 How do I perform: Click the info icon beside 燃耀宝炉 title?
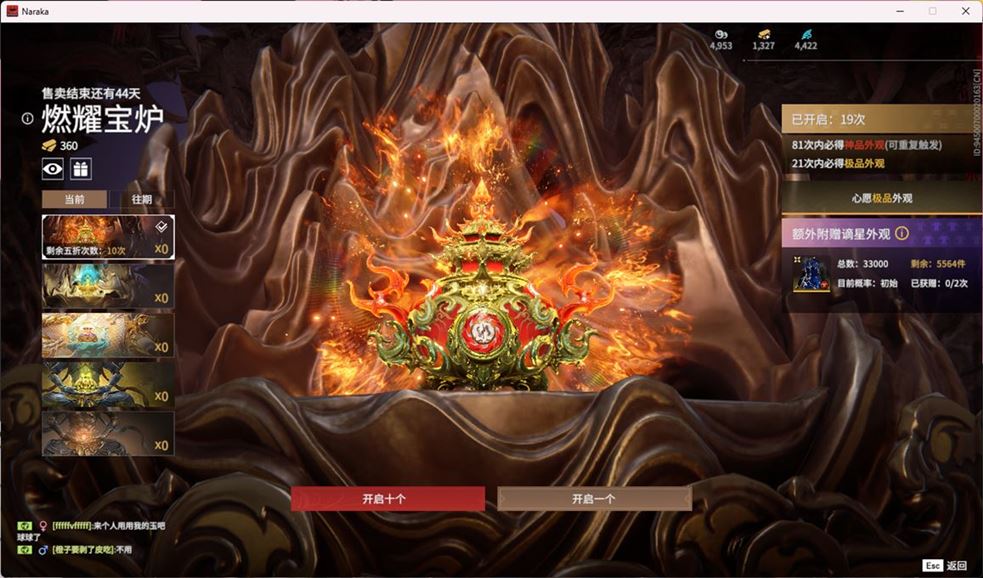[28, 118]
